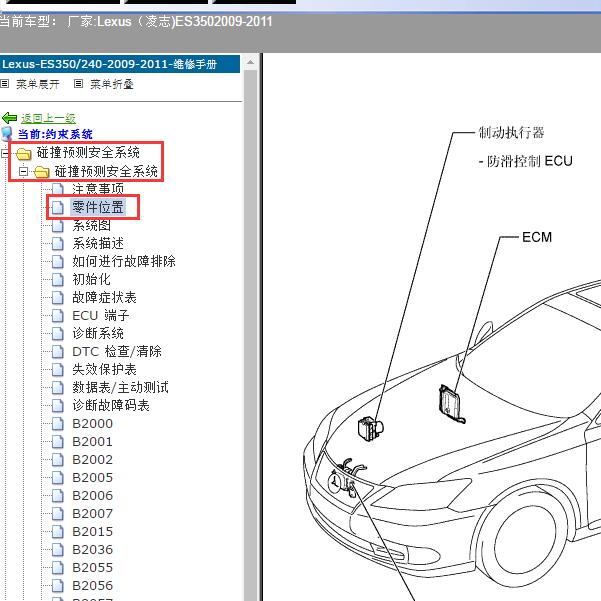Screen dimensions: 601x601
Task: Open trouble code B2055
Action: (x=92, y=568)
